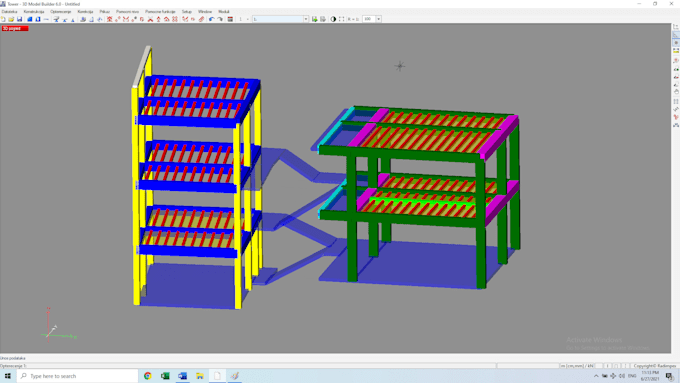This screenshot has height=383, width=680.
Task: Open the Datoteka menu
Action: click(x=9, y=12)
